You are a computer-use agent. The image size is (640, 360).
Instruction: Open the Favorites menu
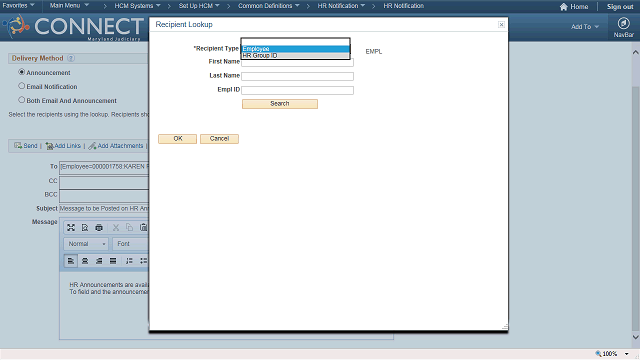[x=18, y=6]
